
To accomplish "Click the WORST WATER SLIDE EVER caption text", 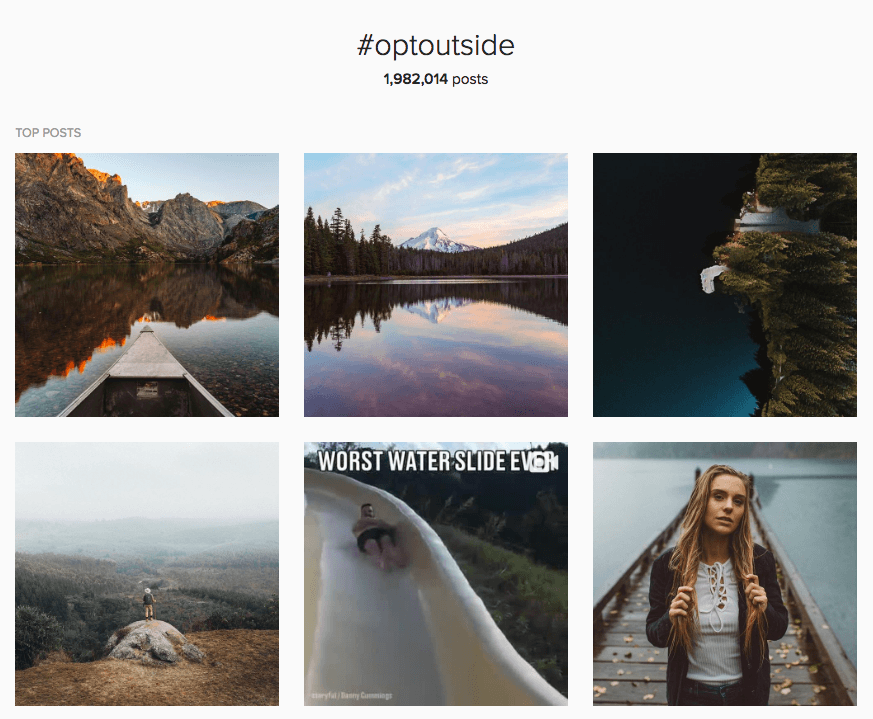I will (x=437, y=462).
